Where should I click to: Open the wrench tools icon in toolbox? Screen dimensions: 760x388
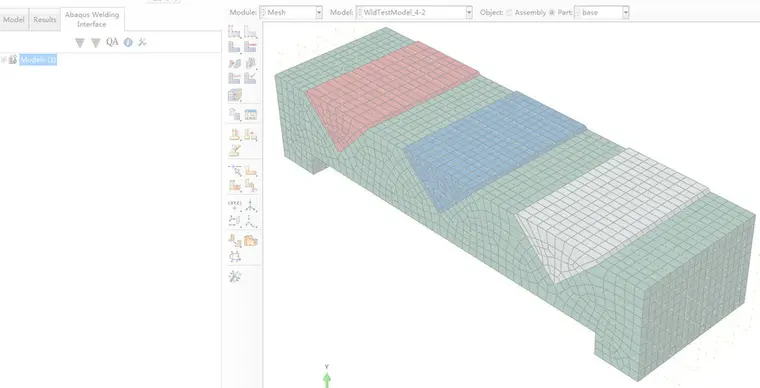235,276
